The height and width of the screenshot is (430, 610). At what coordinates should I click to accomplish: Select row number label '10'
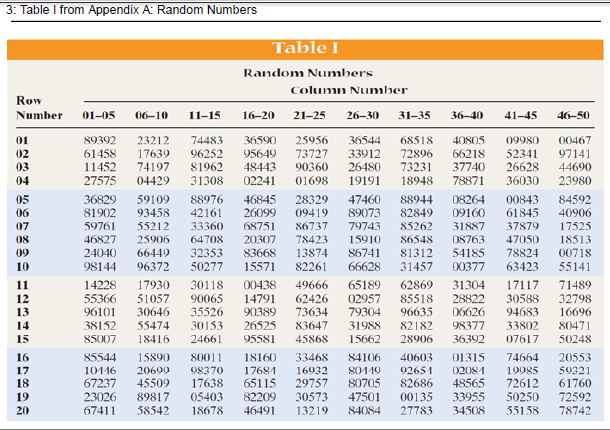click(23, 267)
